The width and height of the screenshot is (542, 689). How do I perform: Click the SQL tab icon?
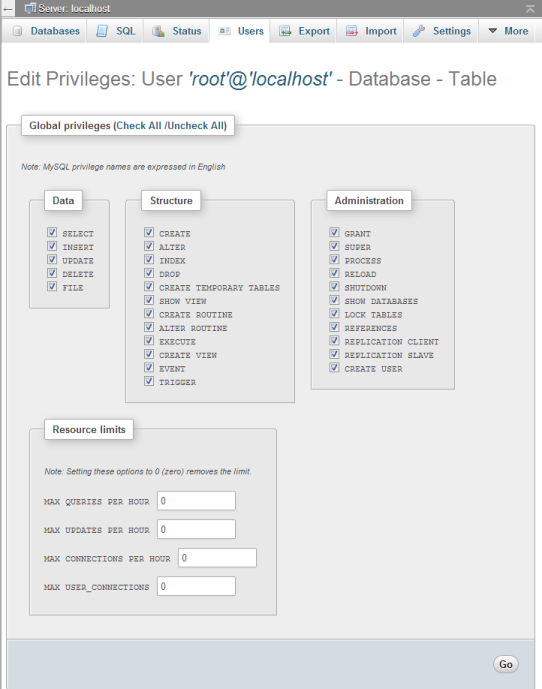point(102,31)
